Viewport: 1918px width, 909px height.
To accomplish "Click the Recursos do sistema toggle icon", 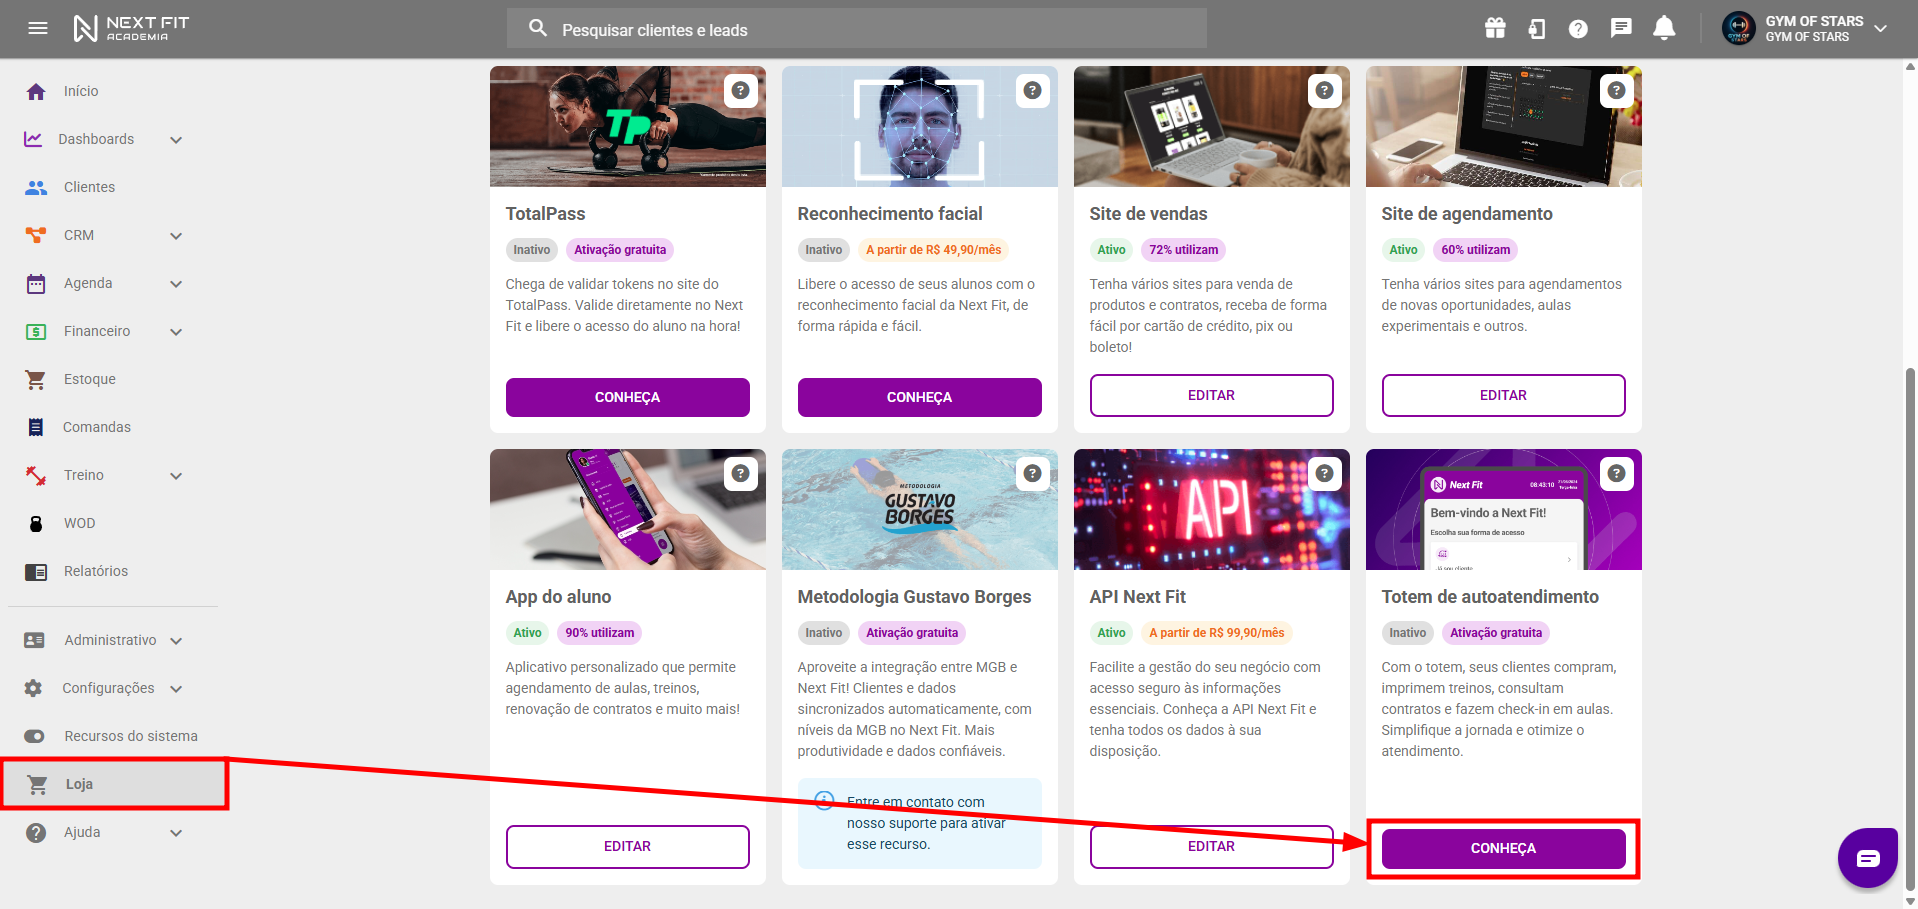I will [35, 736].
